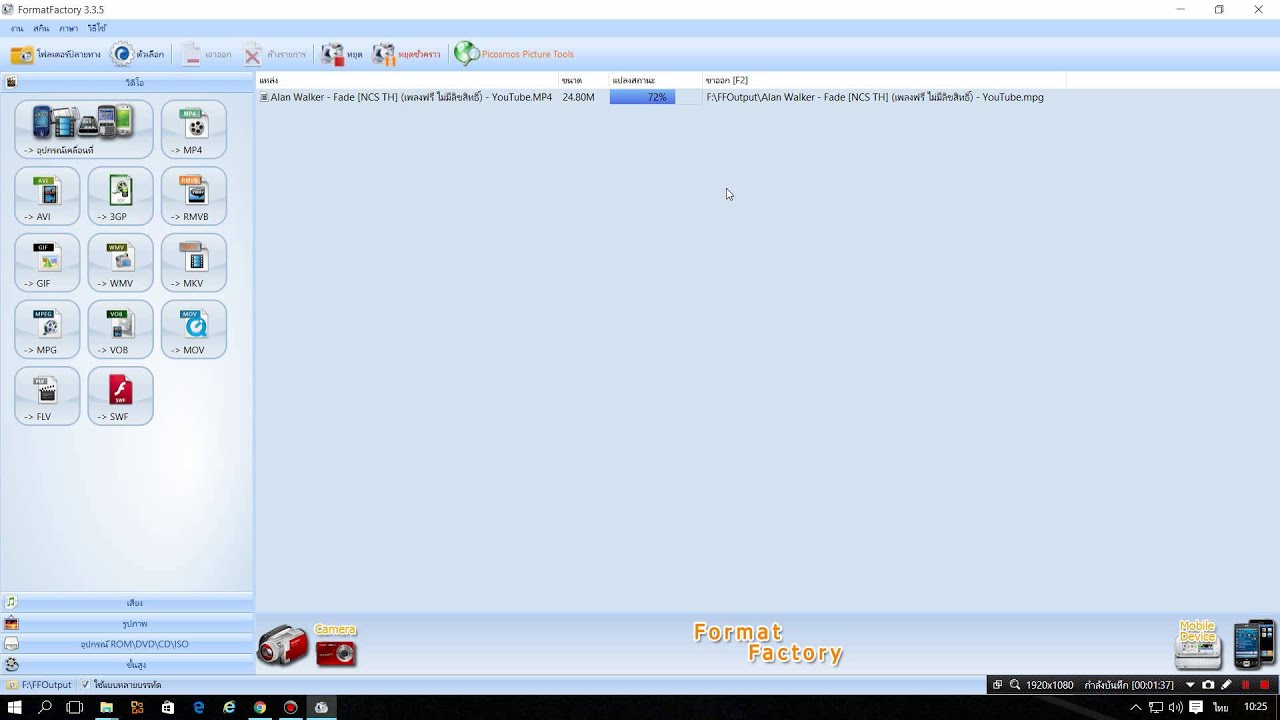Open the Windows Start menu

pos(15,707)
